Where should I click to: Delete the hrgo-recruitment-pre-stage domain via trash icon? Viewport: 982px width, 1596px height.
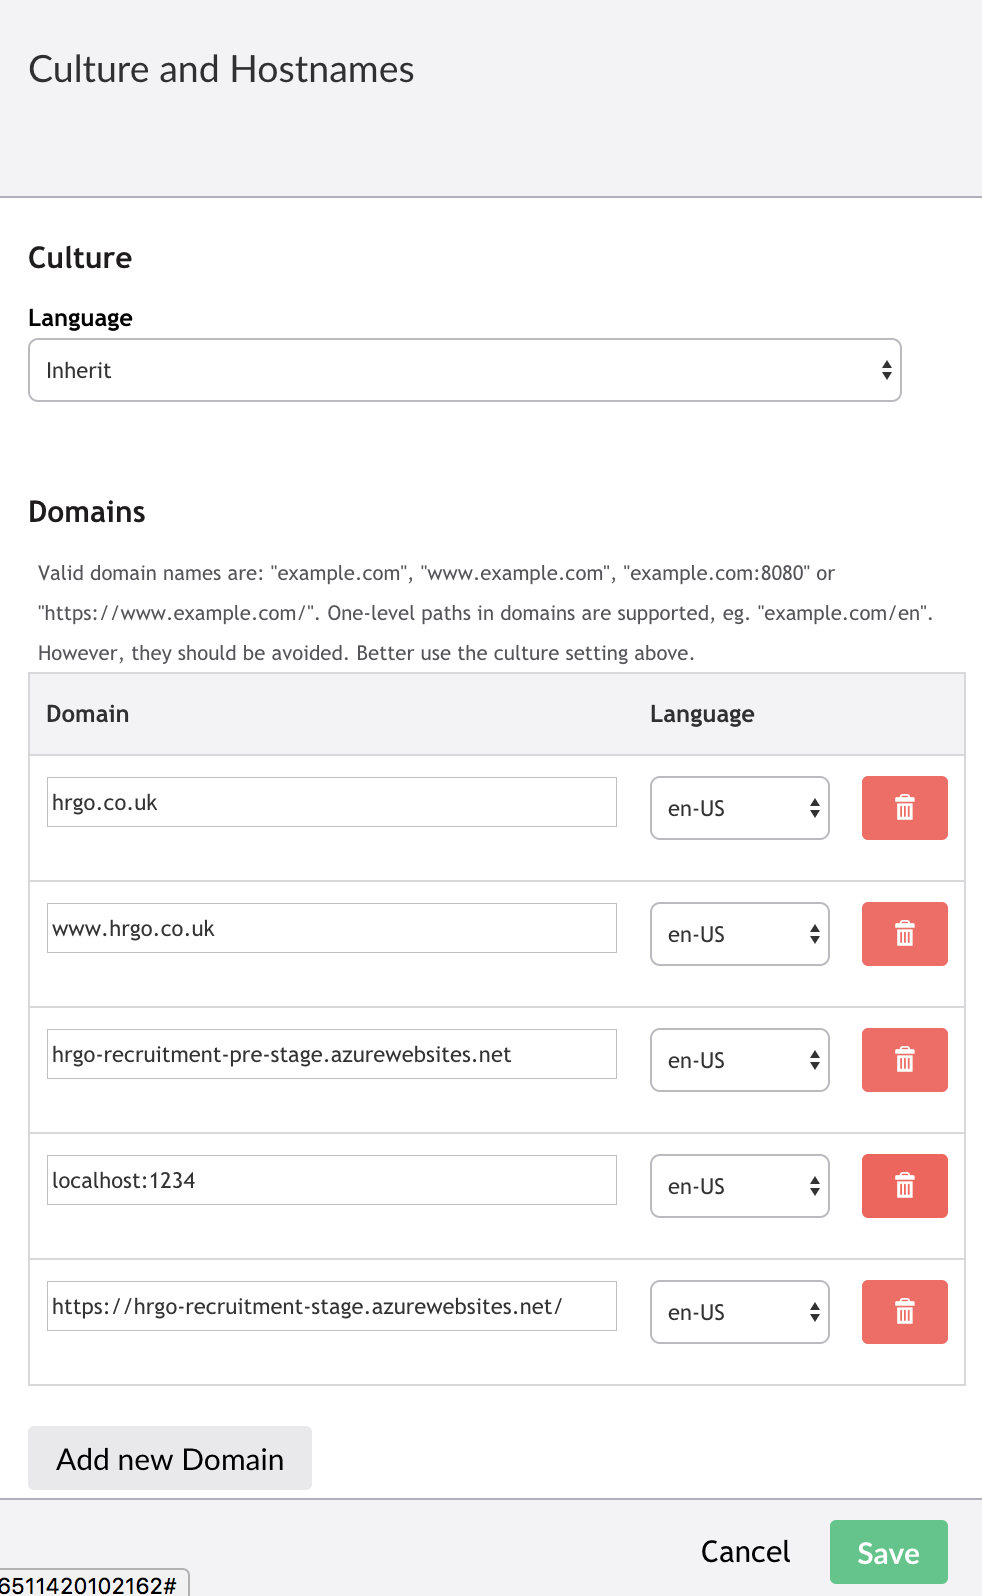tap(904, 1060)
